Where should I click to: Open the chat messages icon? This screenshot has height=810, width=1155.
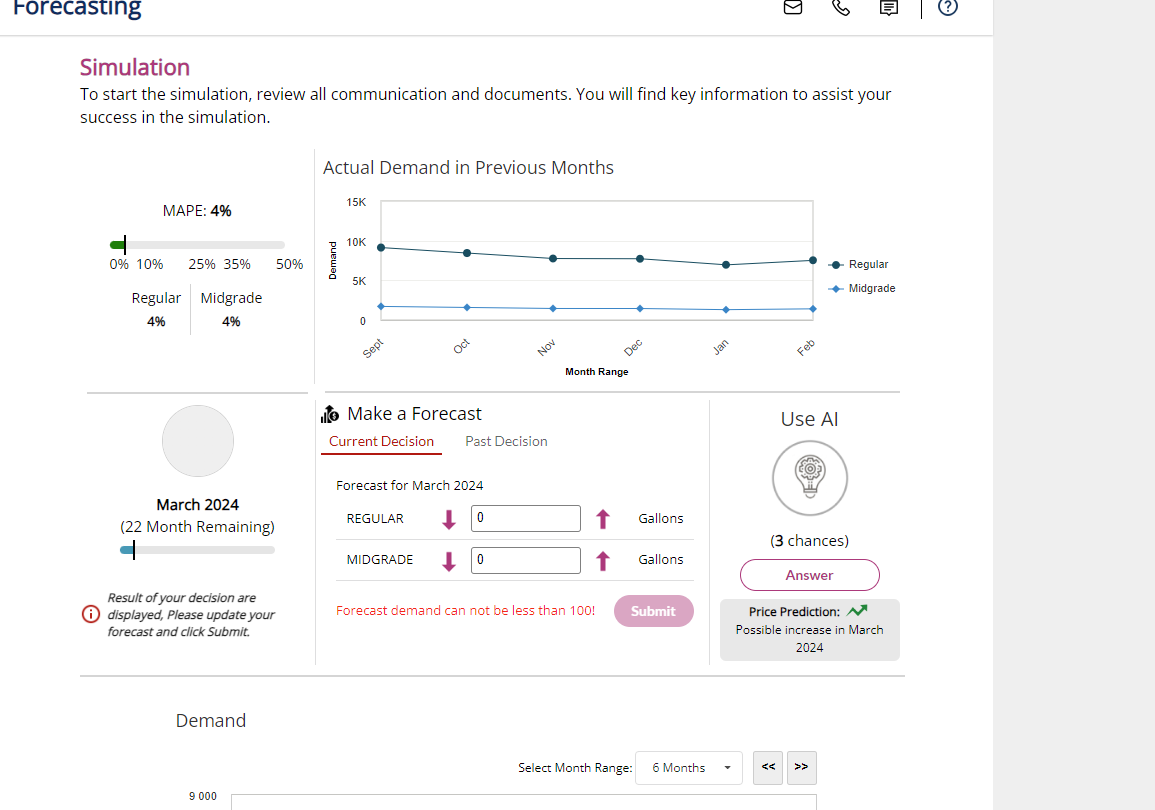pos(889,7)
